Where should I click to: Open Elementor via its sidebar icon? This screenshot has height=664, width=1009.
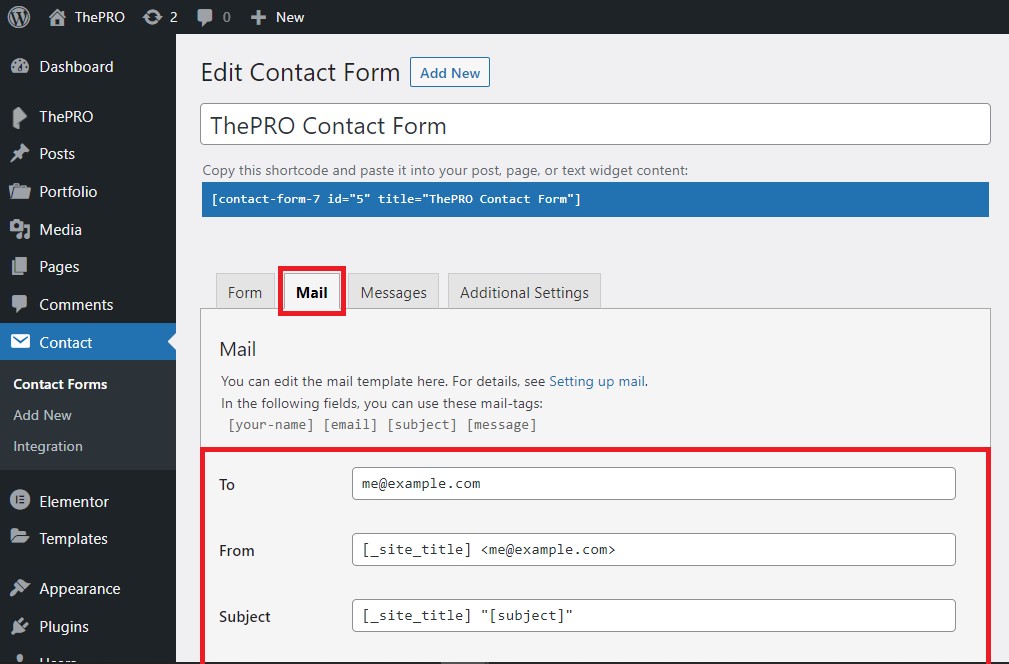click(x=20, y=500)
